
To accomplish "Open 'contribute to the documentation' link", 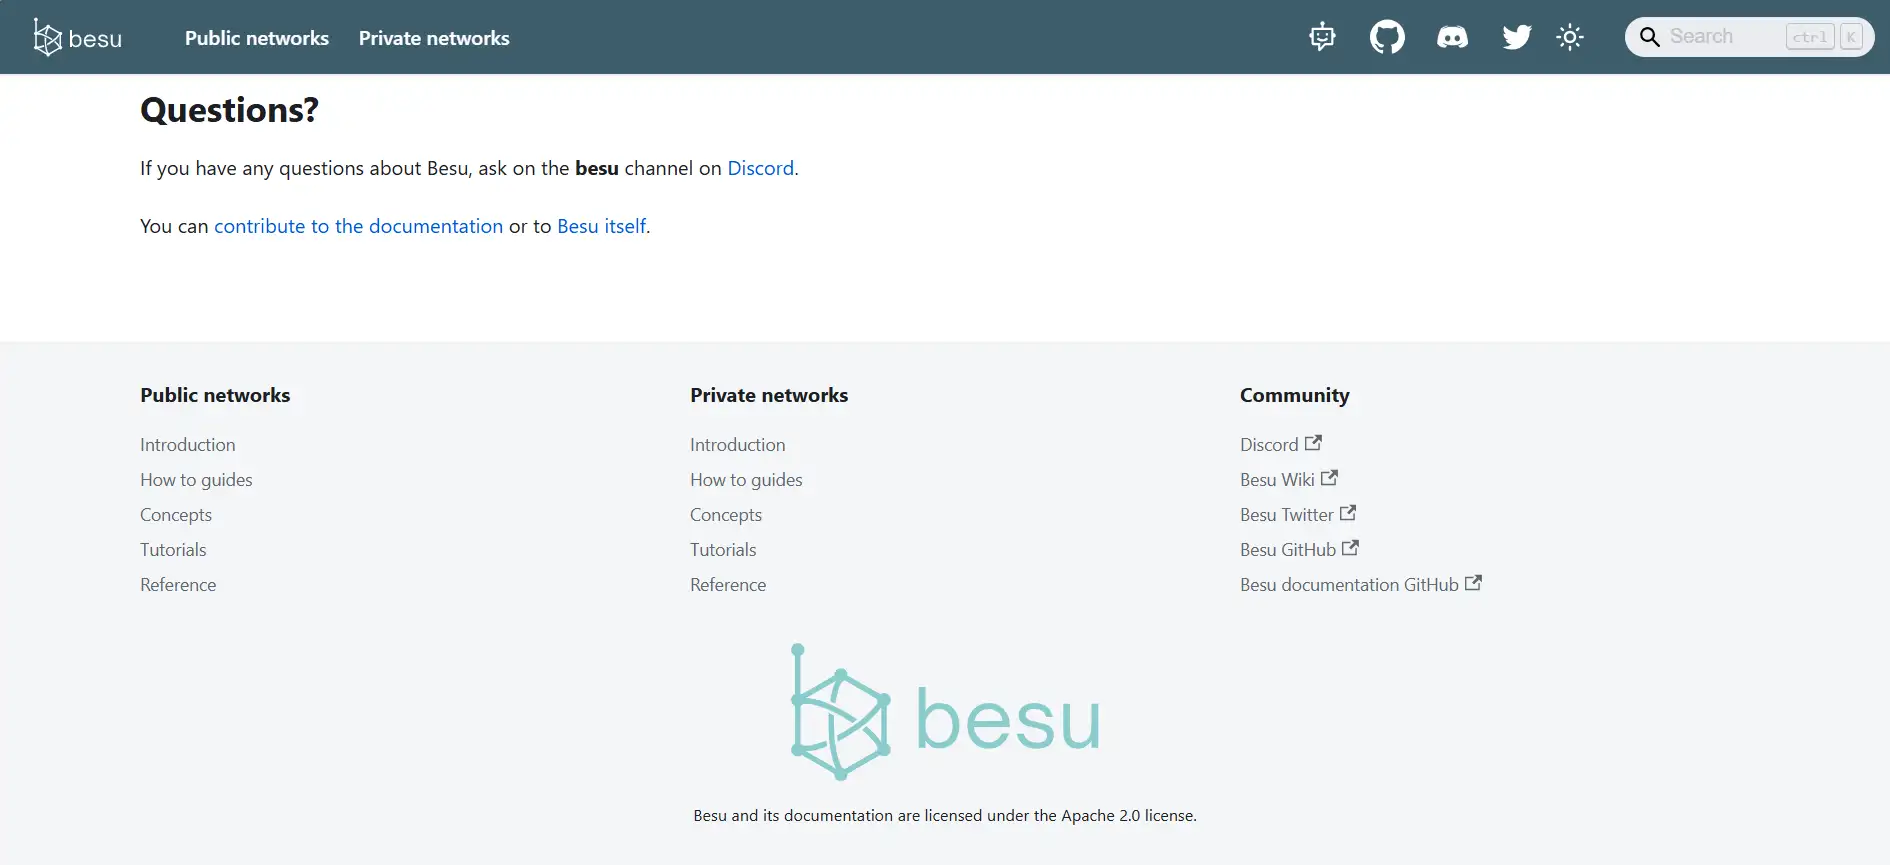I will pyautogui.click(x=358, y=226).
